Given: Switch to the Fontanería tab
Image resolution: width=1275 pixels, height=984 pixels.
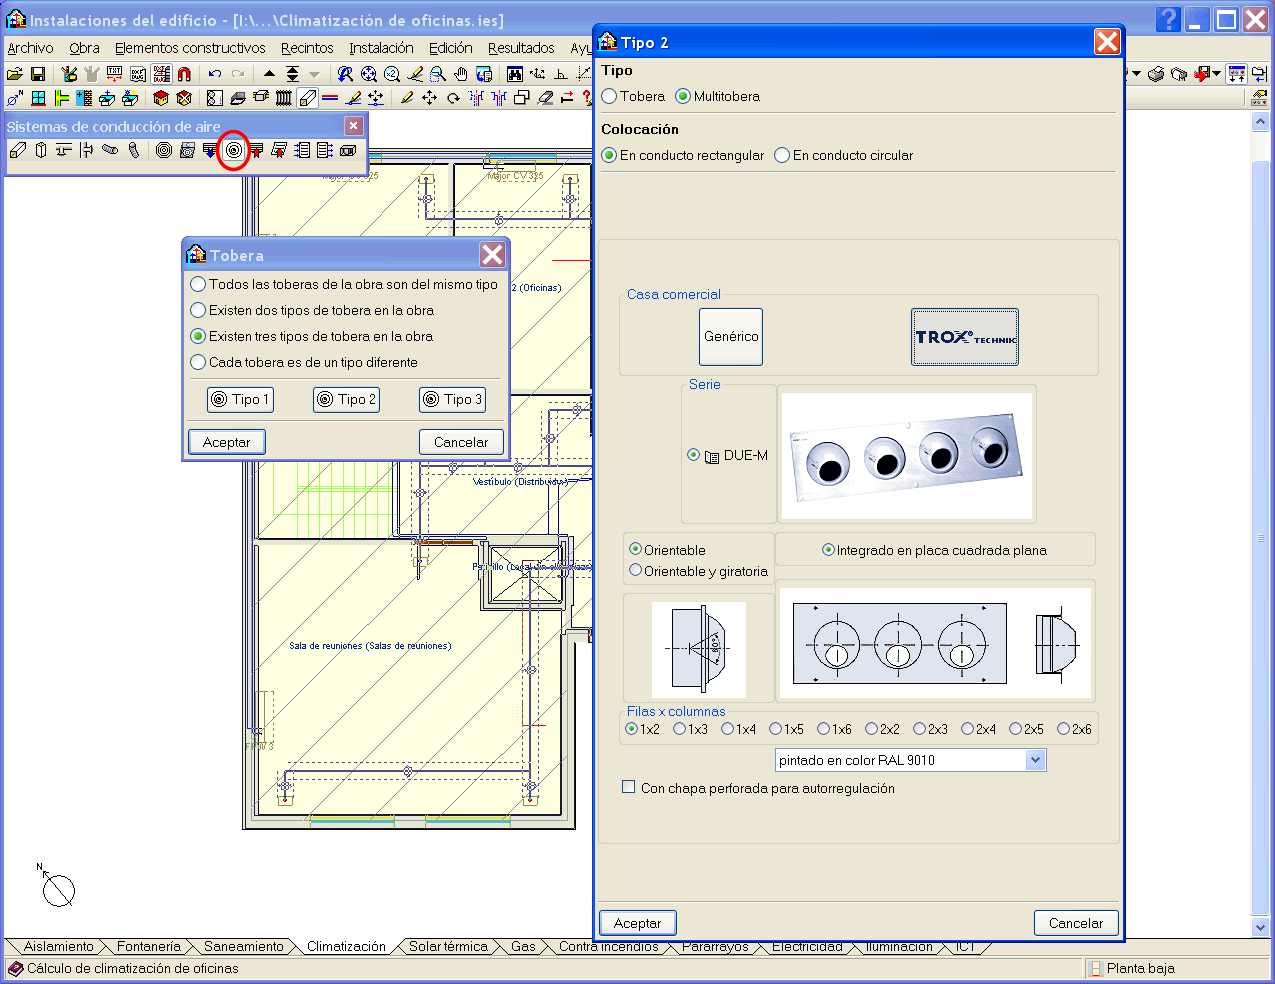Looking at the screenshot, I should pos(148,947).
